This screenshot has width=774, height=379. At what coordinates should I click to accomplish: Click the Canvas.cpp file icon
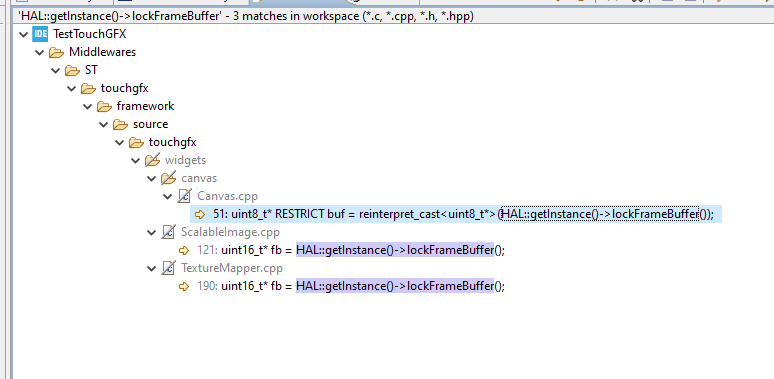(x=184, y=196)
